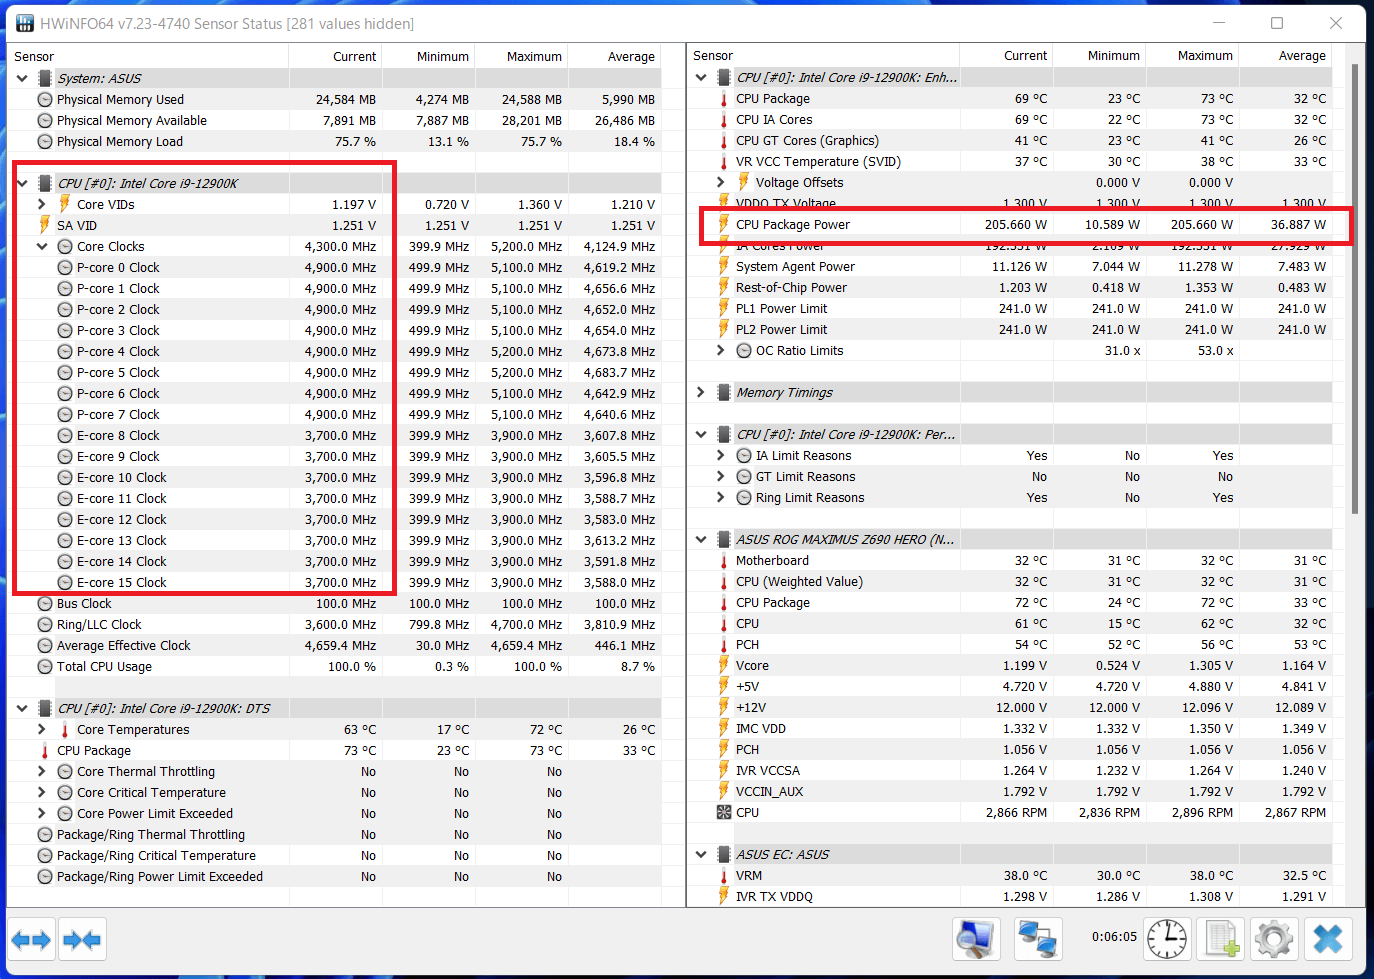Select the P-core 0 Clock row
Screen dimensions: 1374x979
[118, 267]
